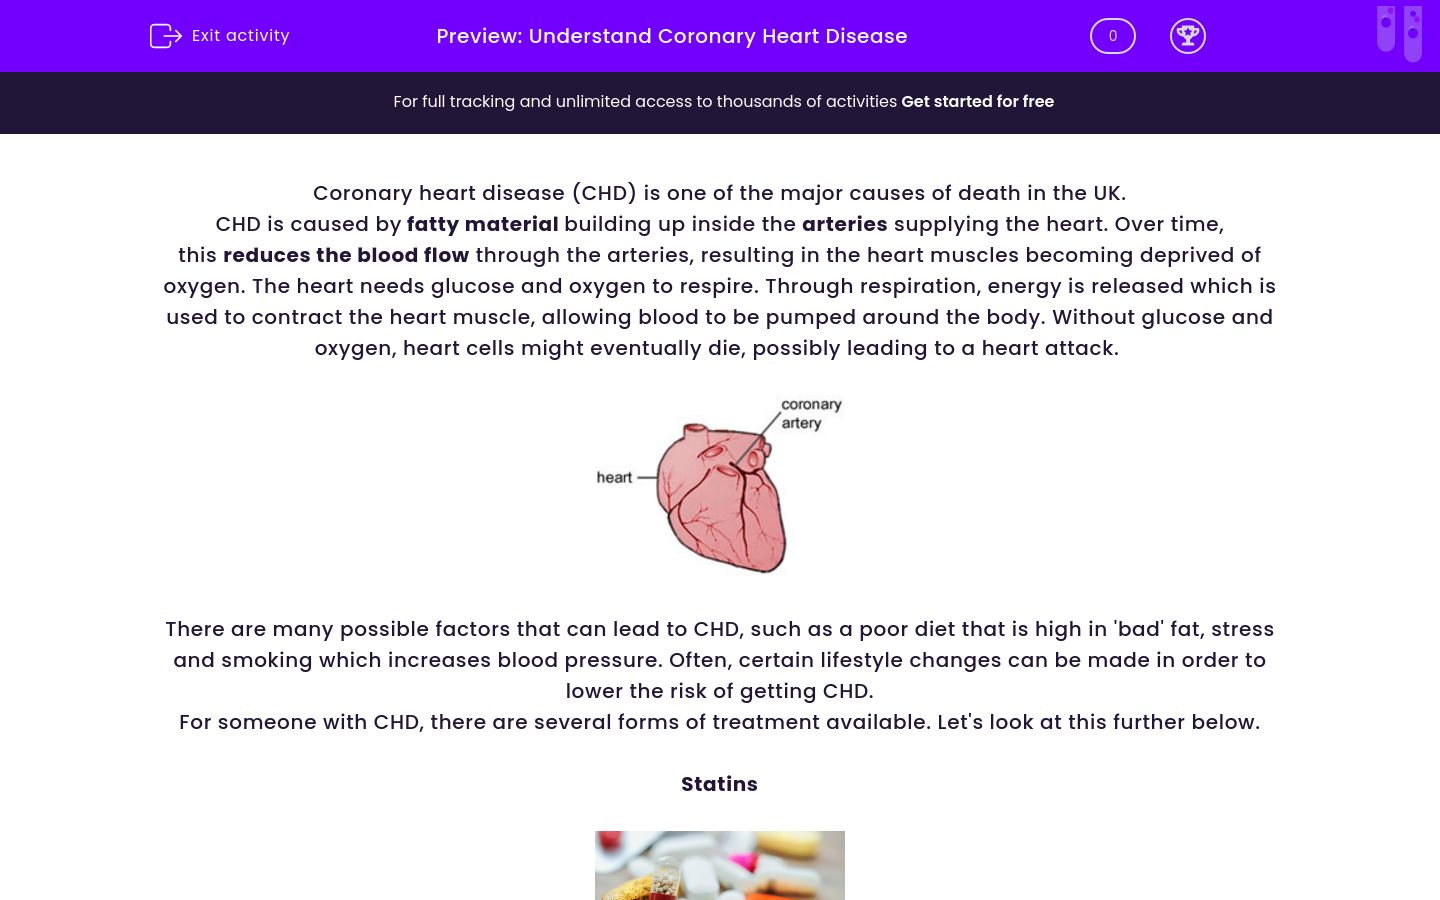The image size is (1440, 900).
Task: Click the right test tube graphic
Action: [x=1414, y=32]
